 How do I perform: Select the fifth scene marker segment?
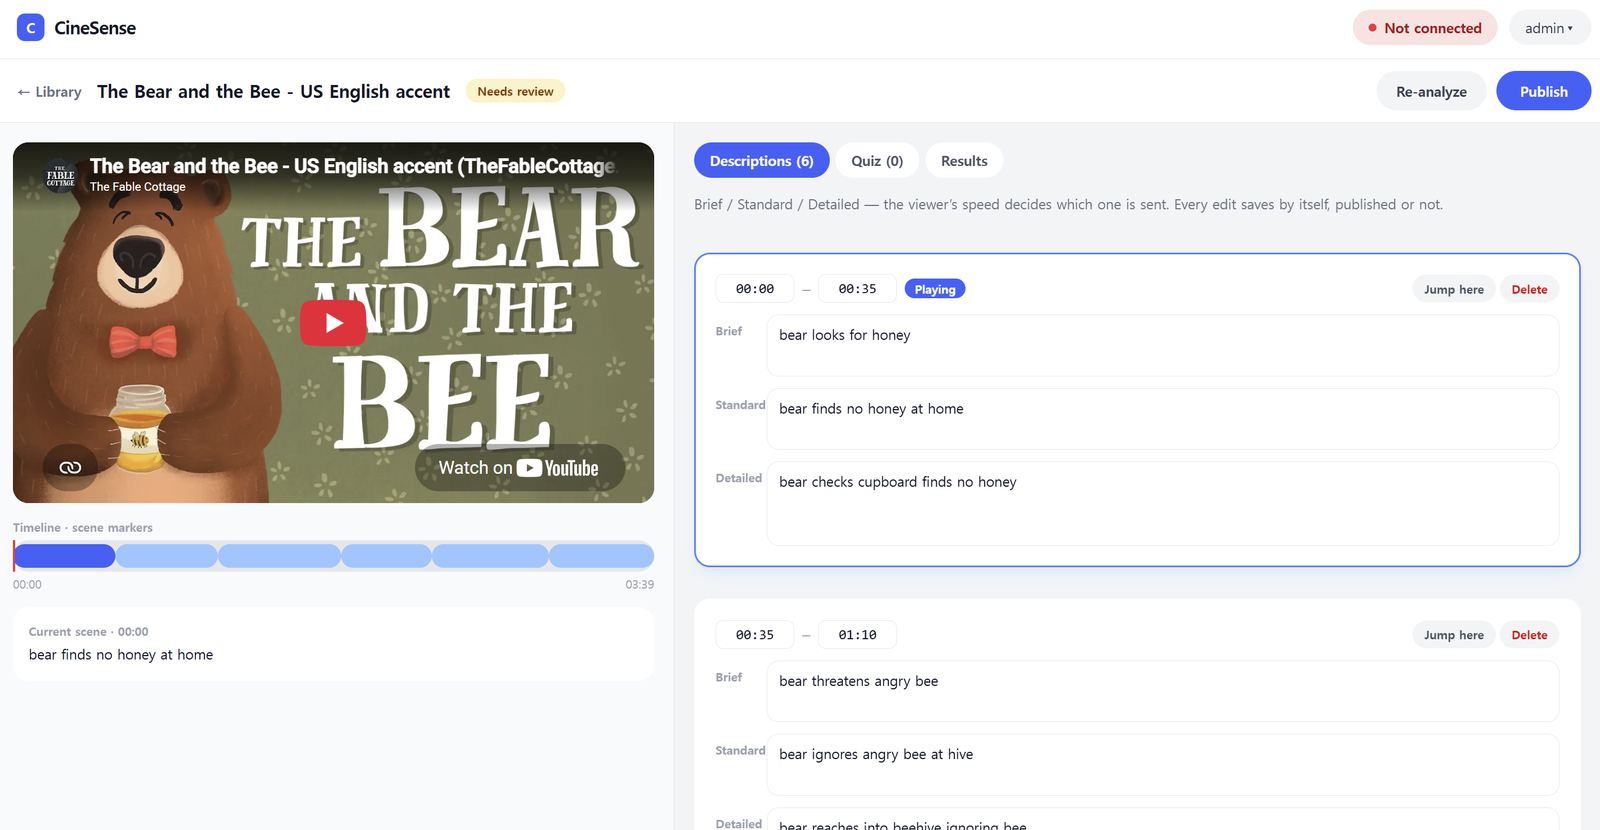pos(490,556)
